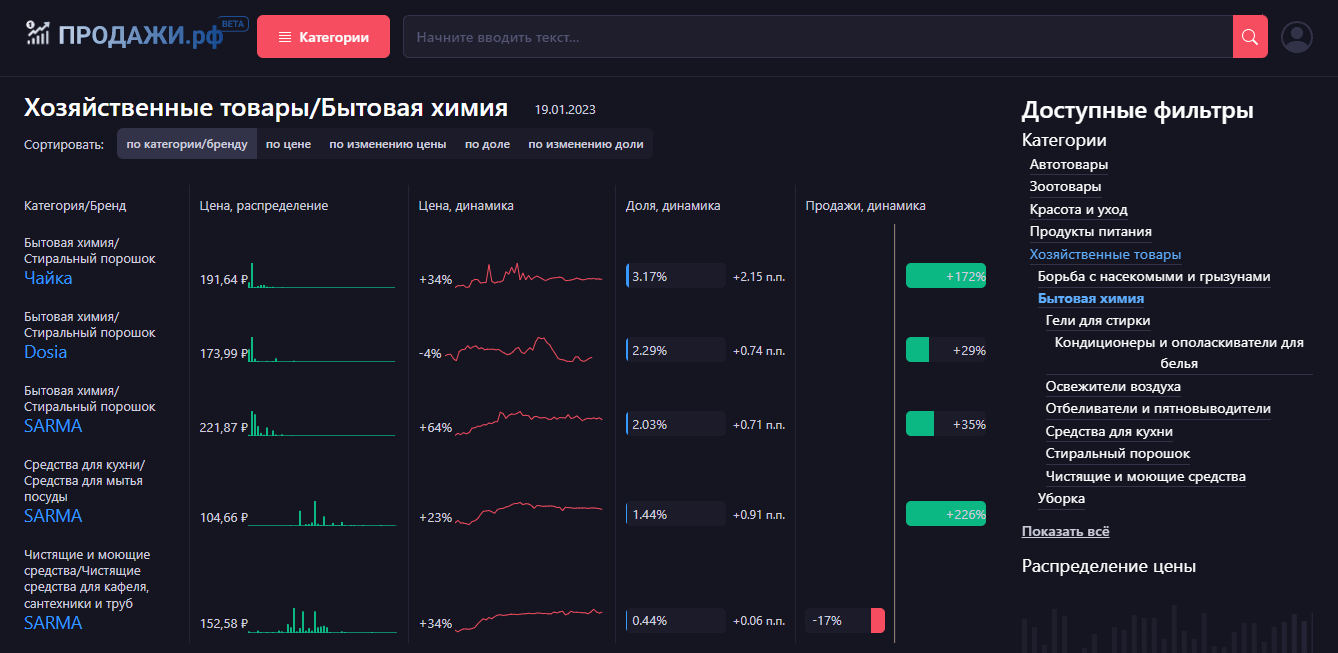
Task: Click the search magnifier icon button
Action: point(1249,37)
